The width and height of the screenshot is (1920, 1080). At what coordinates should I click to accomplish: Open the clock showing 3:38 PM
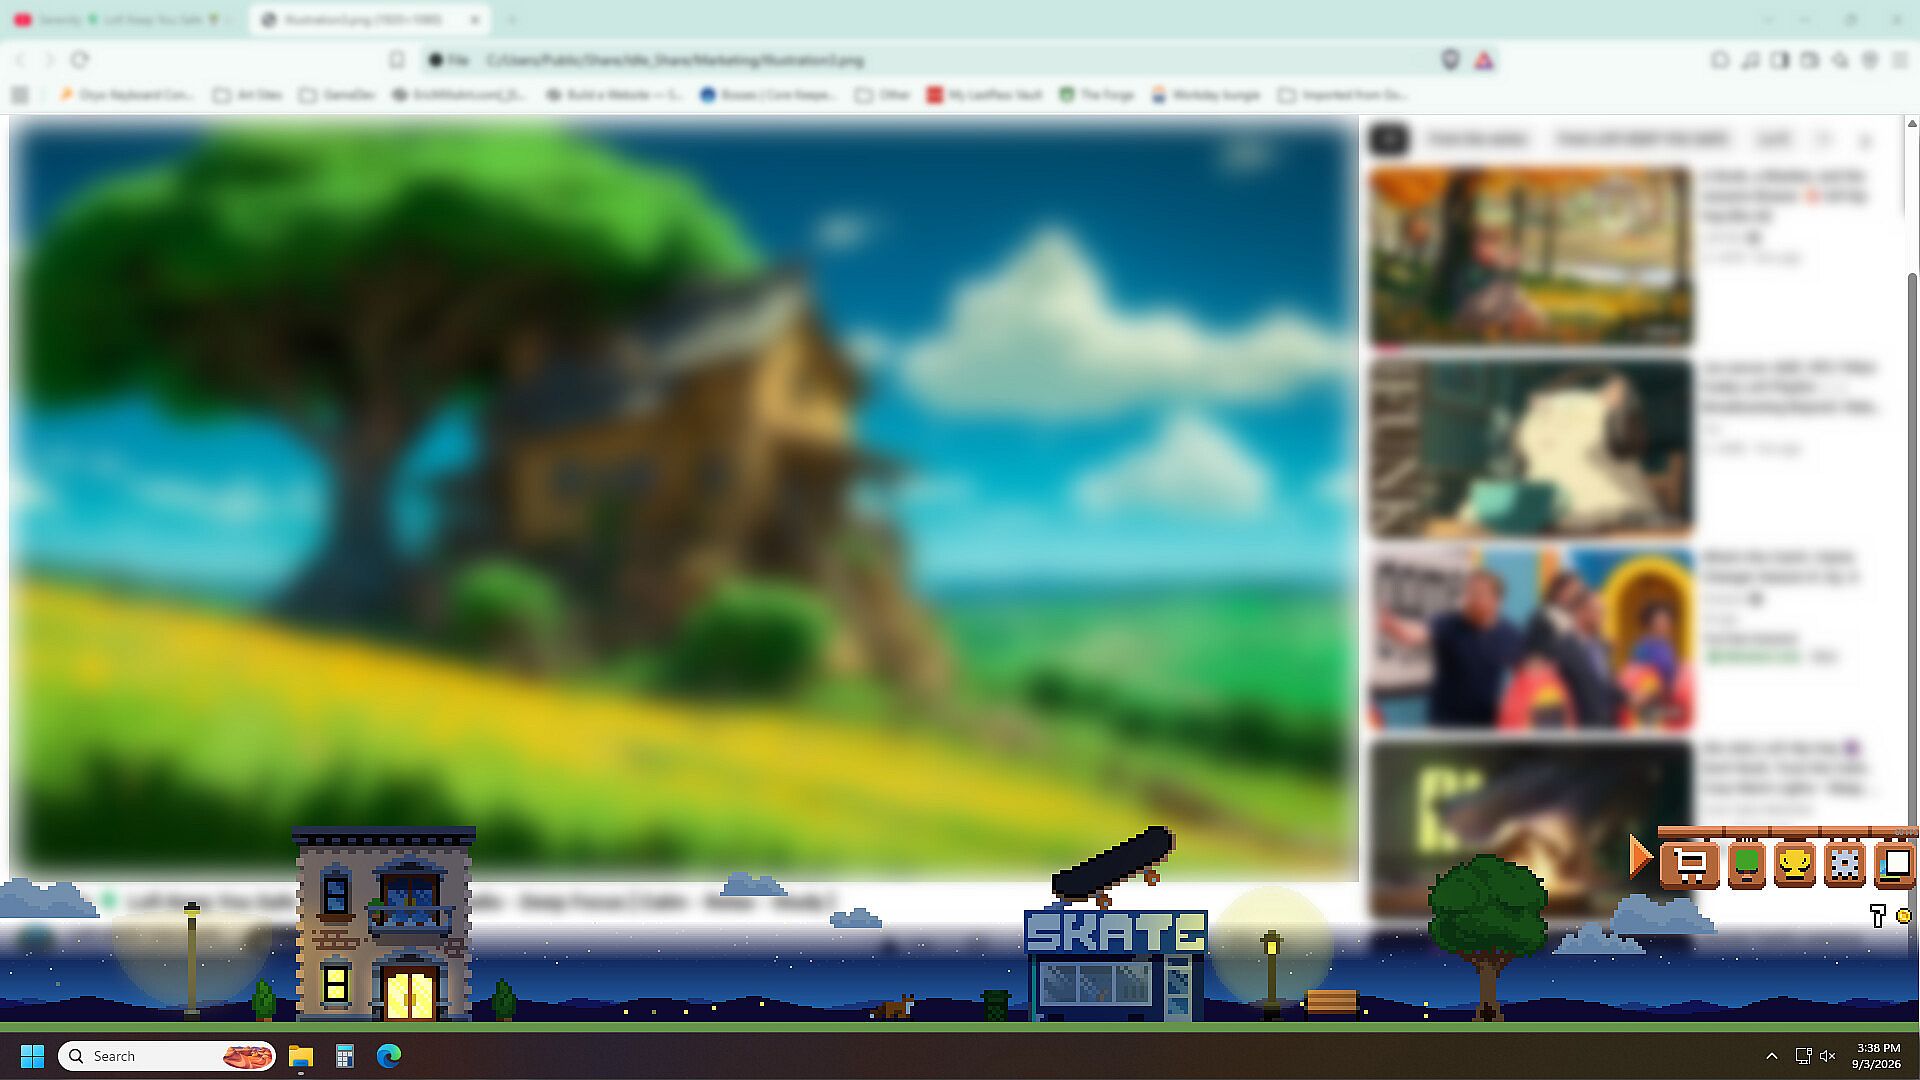click(1877, 1056)
